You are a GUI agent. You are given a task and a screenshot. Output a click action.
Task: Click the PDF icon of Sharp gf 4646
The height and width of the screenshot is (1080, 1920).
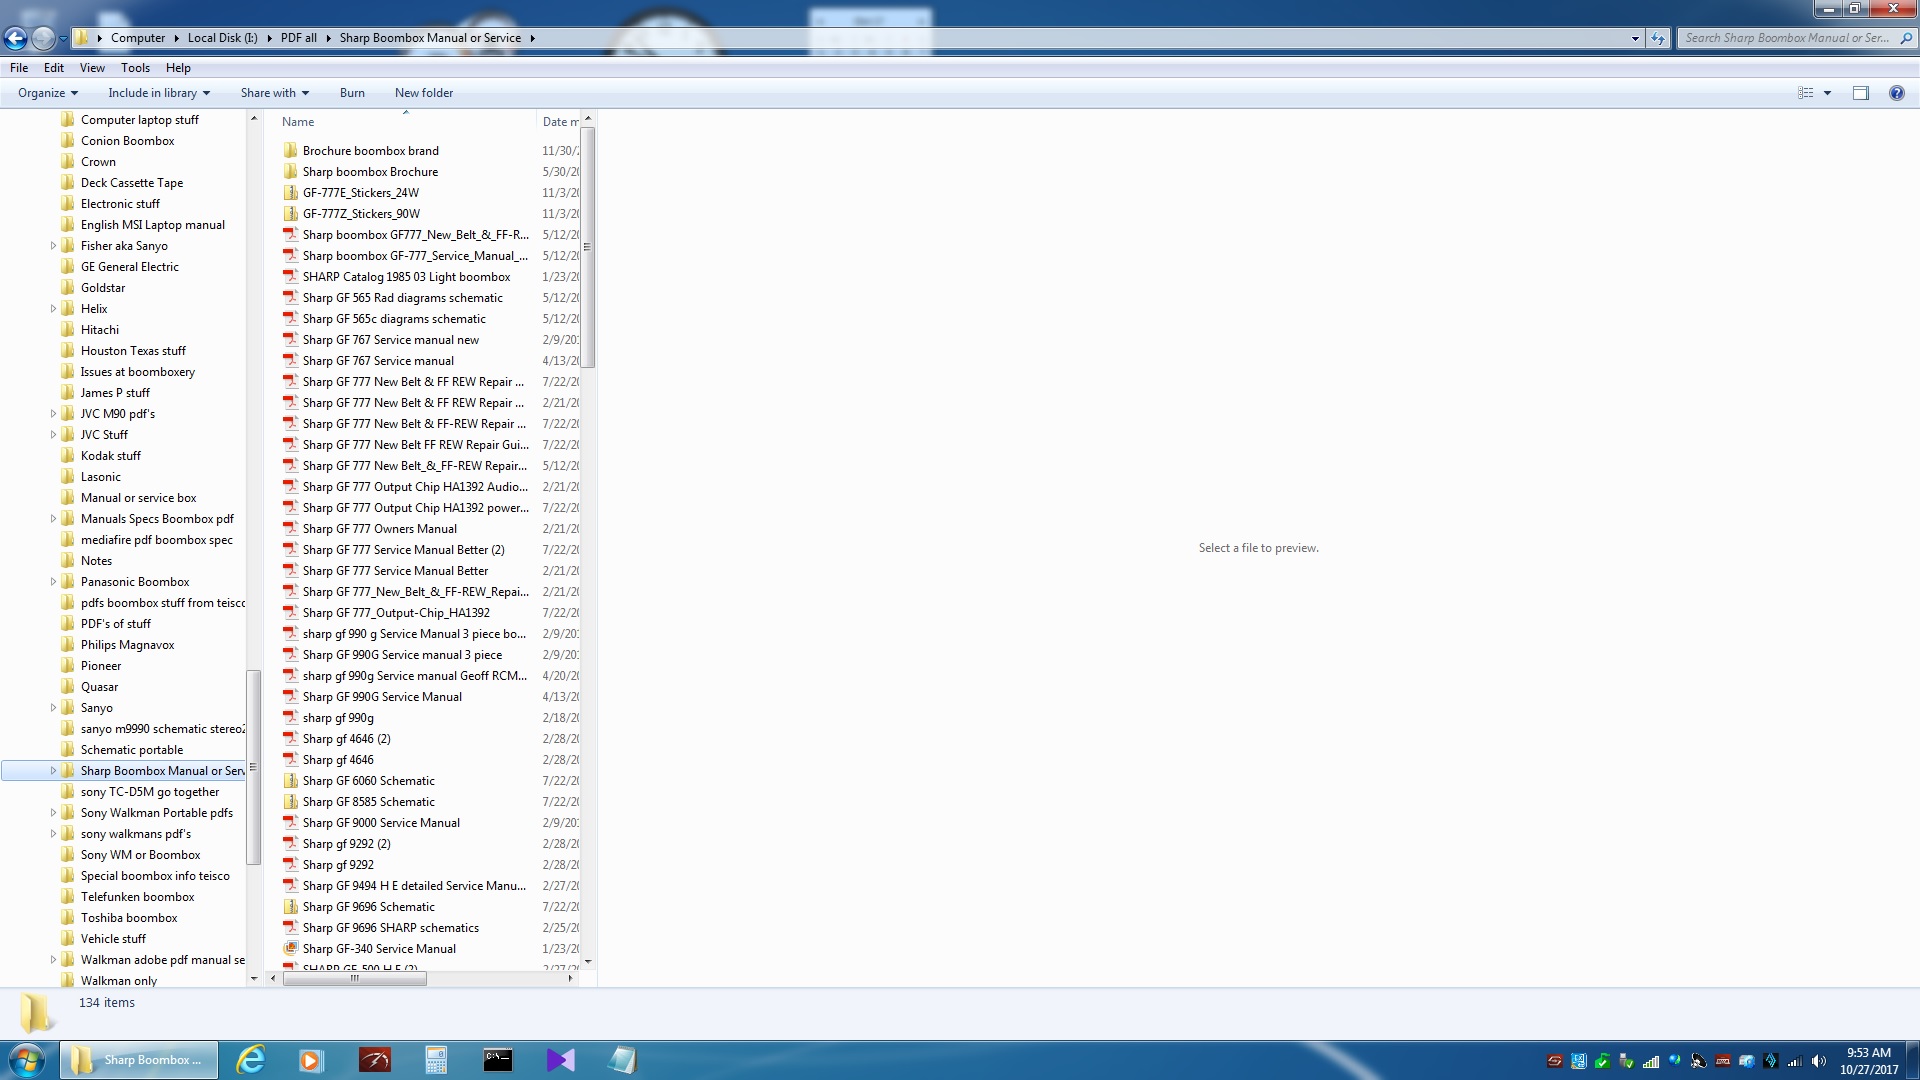coord(291,760)
